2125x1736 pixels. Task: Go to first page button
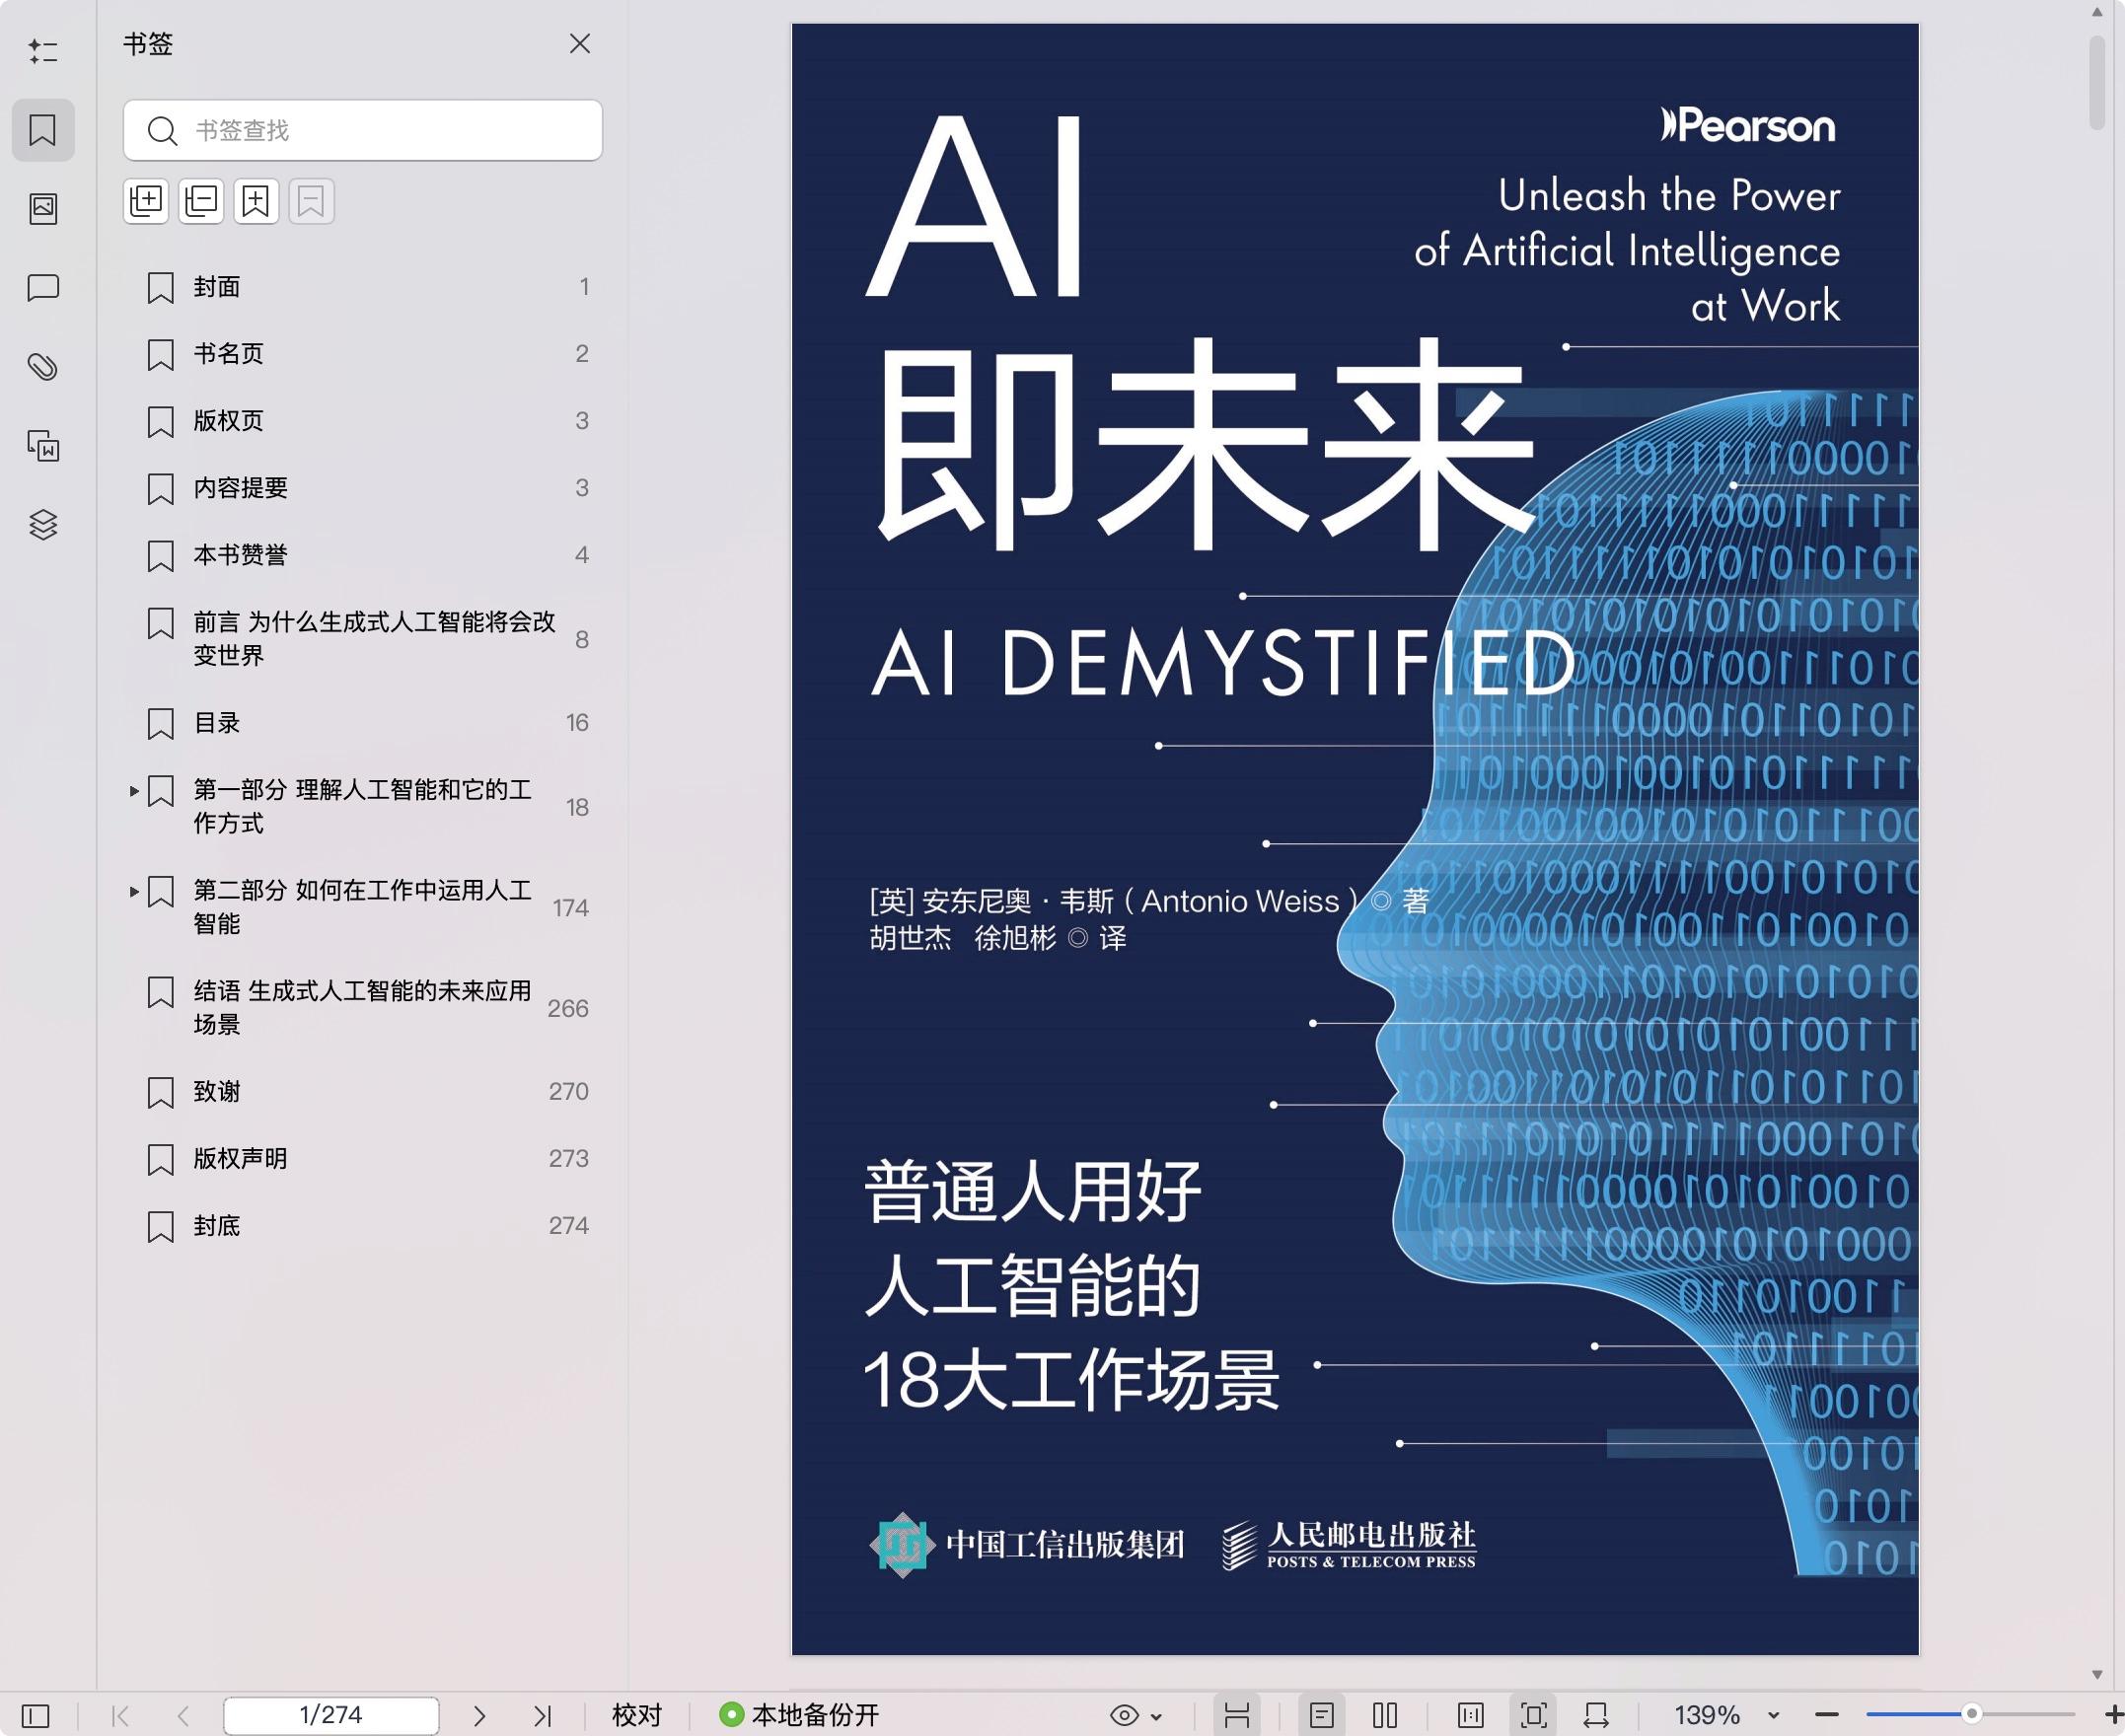(x=121, y=1716)
